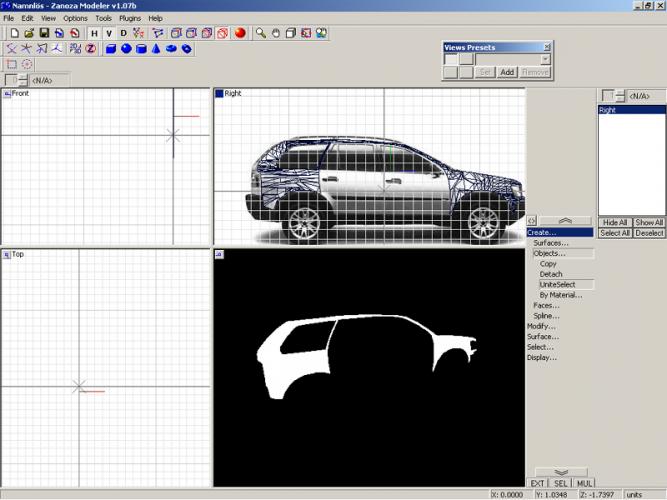Create a blue cone primitive
The height and width of the screenshot is (500, 667).
[156, 48]
